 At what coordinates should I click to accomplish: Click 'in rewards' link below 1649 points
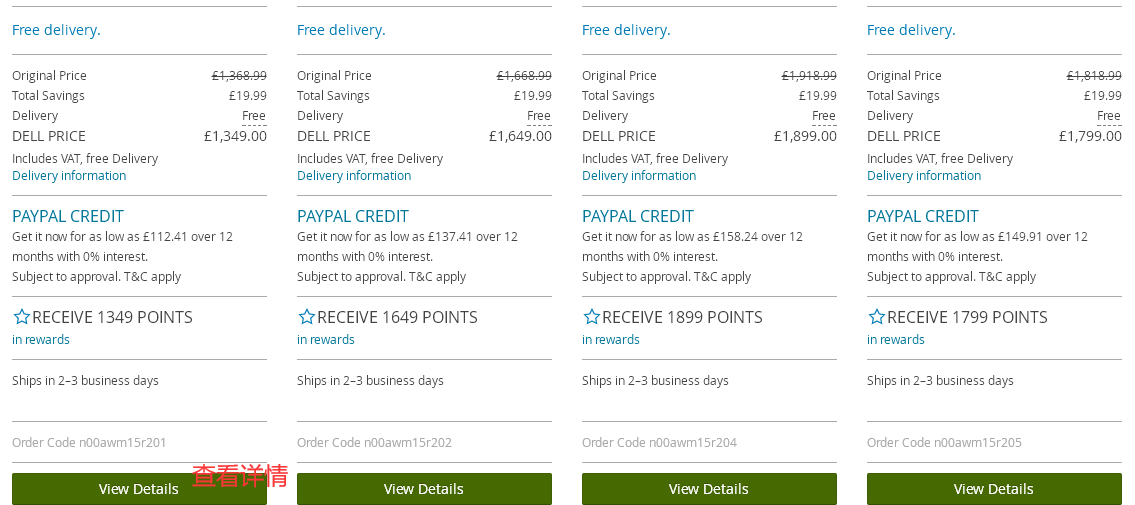tap(326, 340)
